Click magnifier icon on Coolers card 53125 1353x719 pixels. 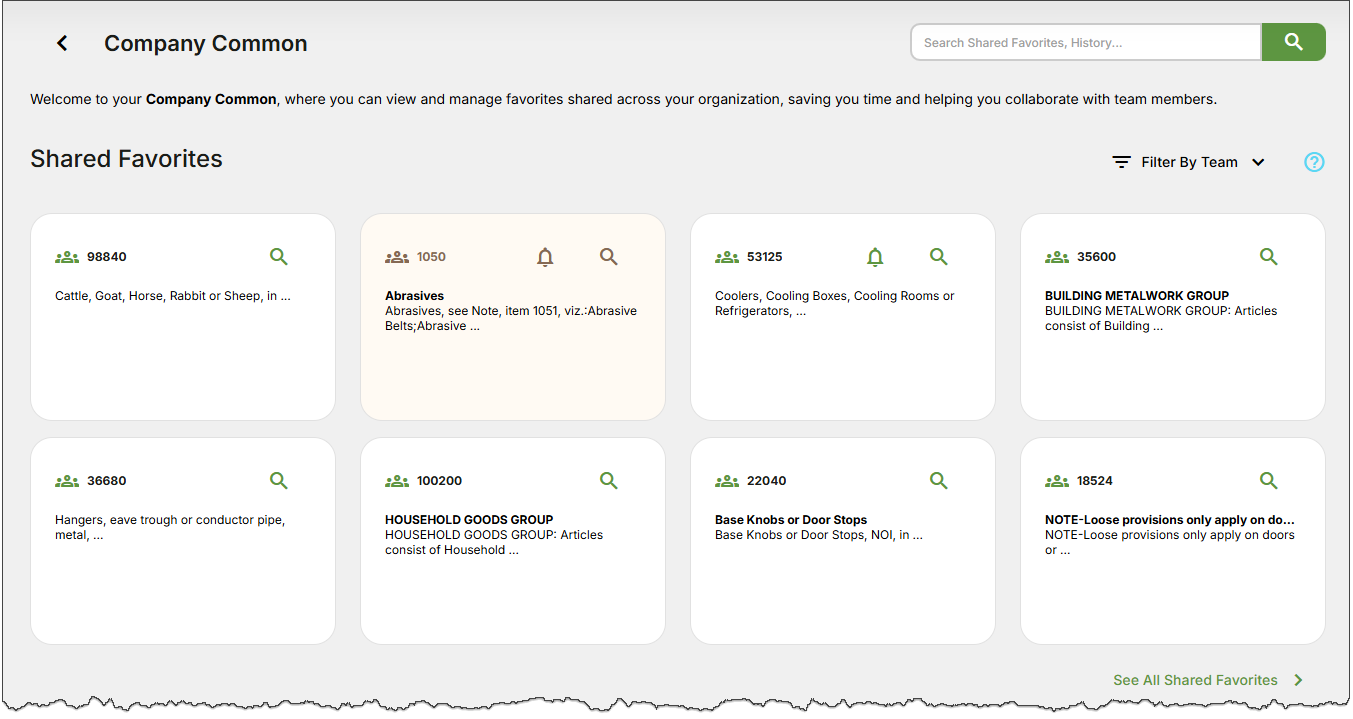pyautogui.click(x=939, y=257)
